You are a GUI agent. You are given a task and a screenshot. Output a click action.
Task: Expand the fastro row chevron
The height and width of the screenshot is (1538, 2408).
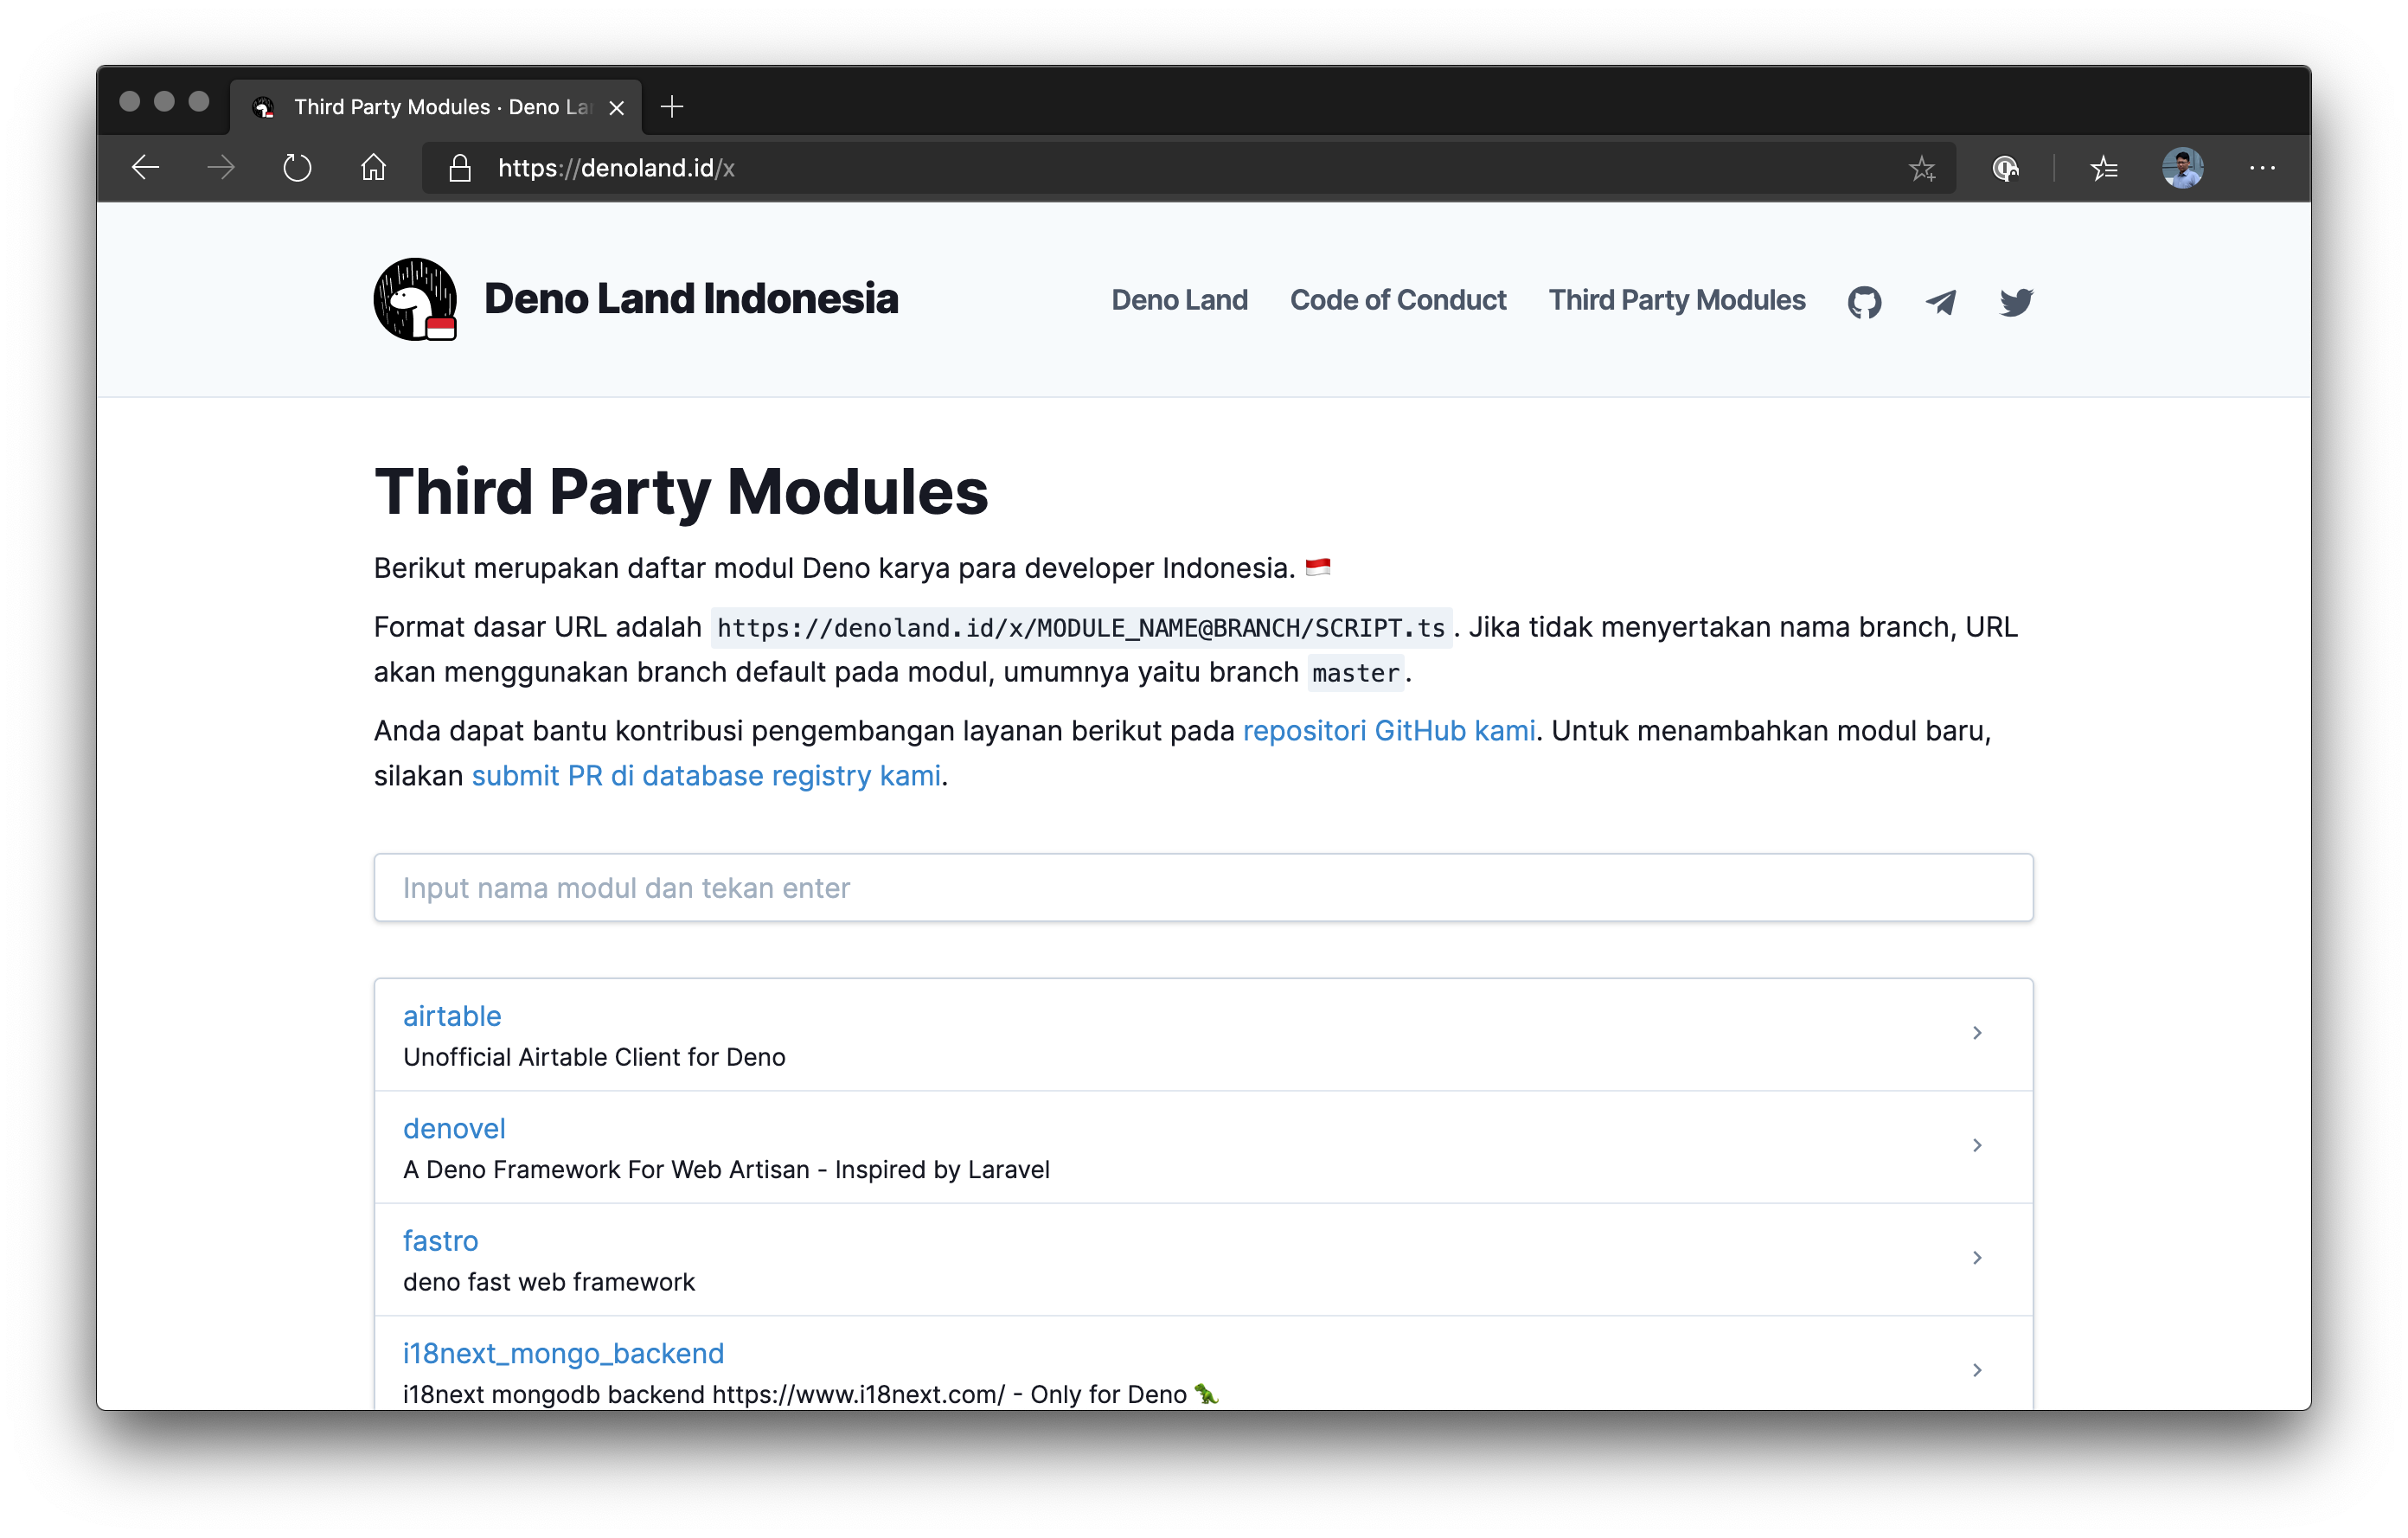click(1976, 1257)
